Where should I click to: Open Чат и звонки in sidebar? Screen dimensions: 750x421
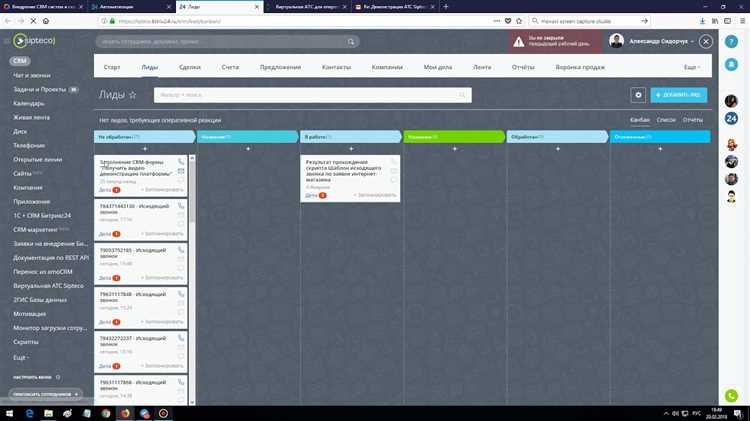(32, 75)
